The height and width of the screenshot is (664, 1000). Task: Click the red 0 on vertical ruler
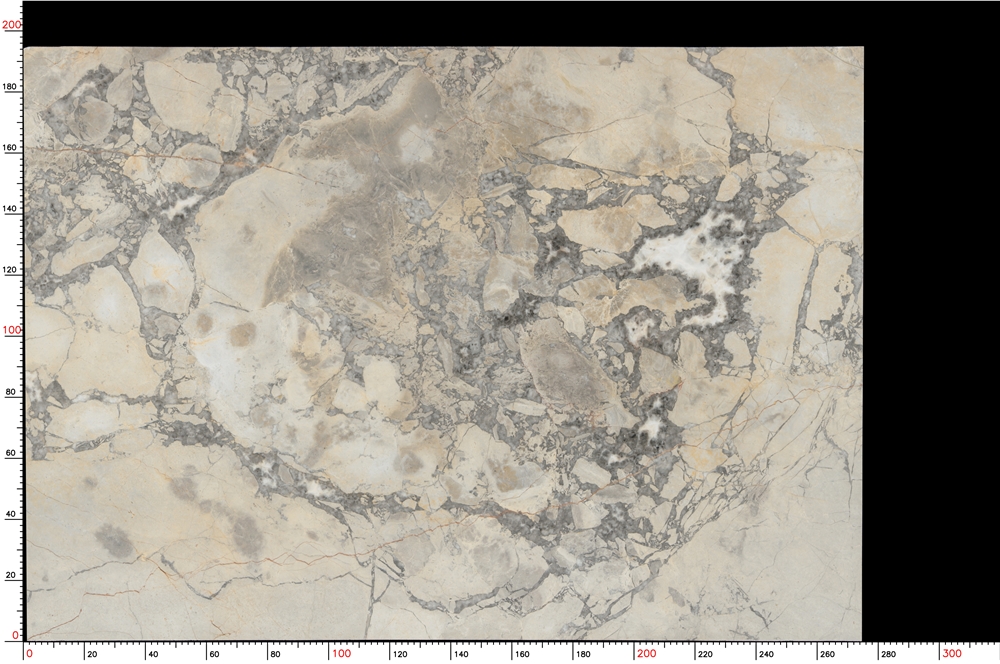(x=15, y=635)
